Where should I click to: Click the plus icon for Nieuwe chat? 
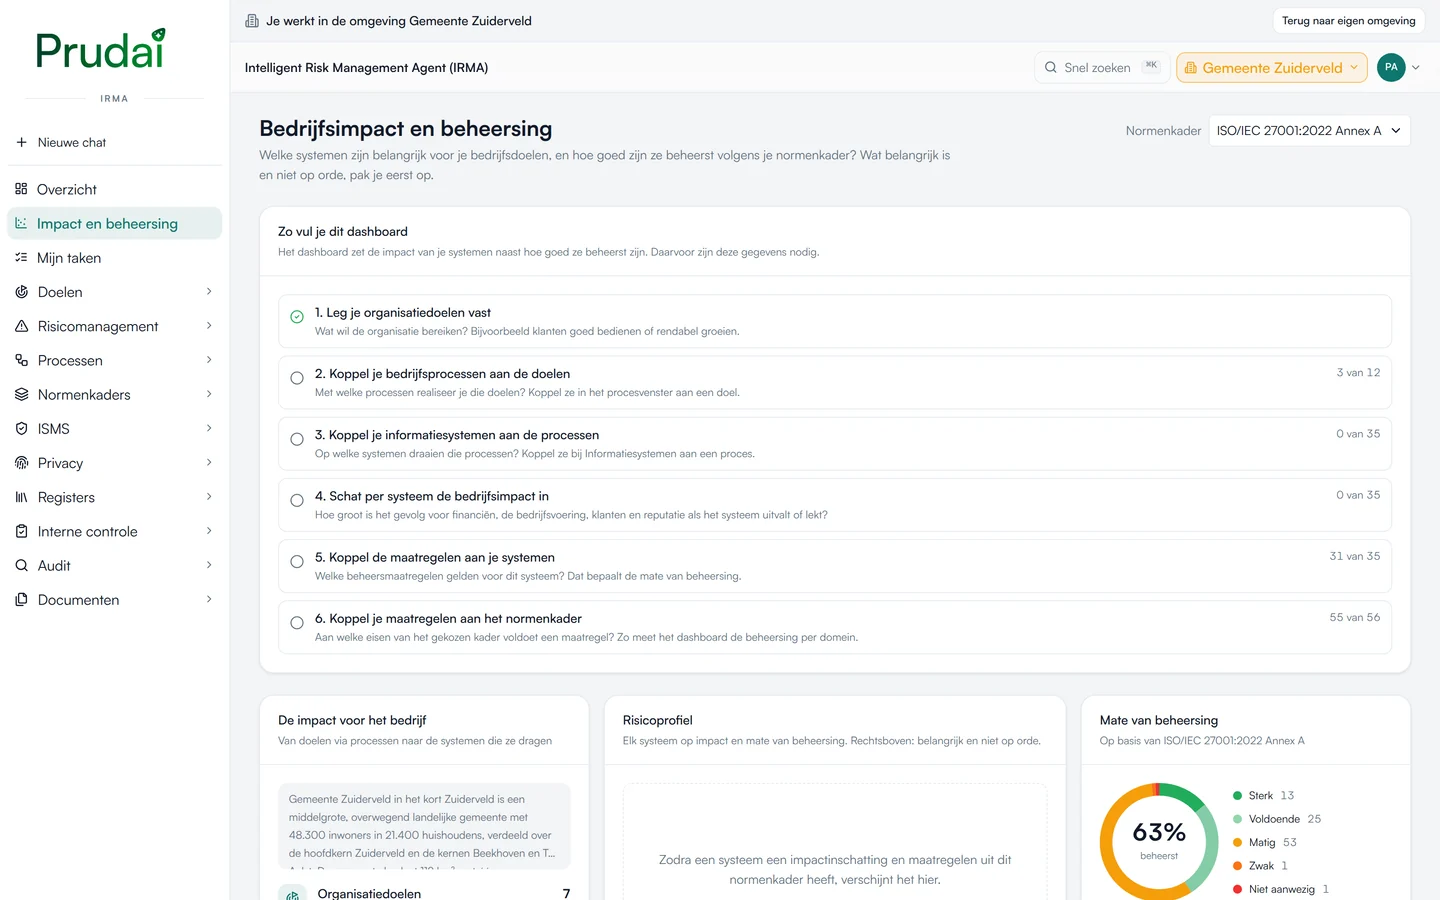pyautogui.click(x=21, y=142)
